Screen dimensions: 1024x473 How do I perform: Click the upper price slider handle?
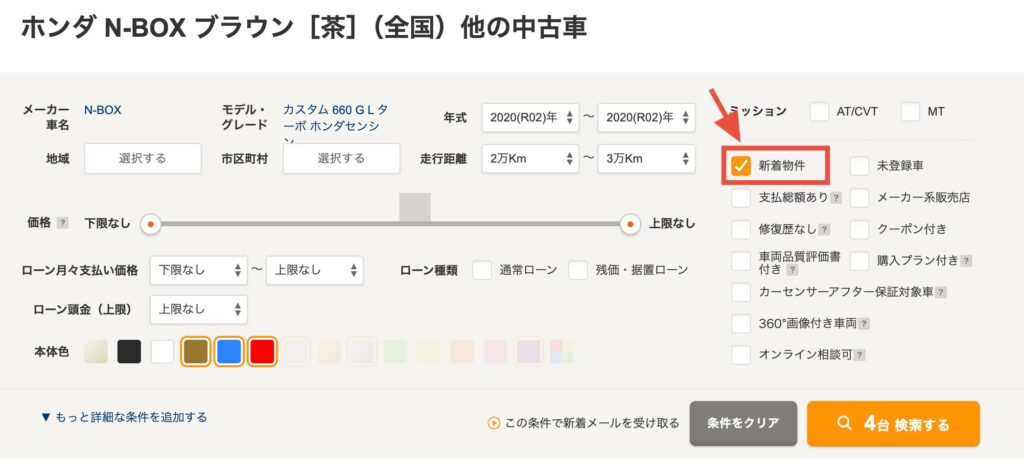coord(630,224)
